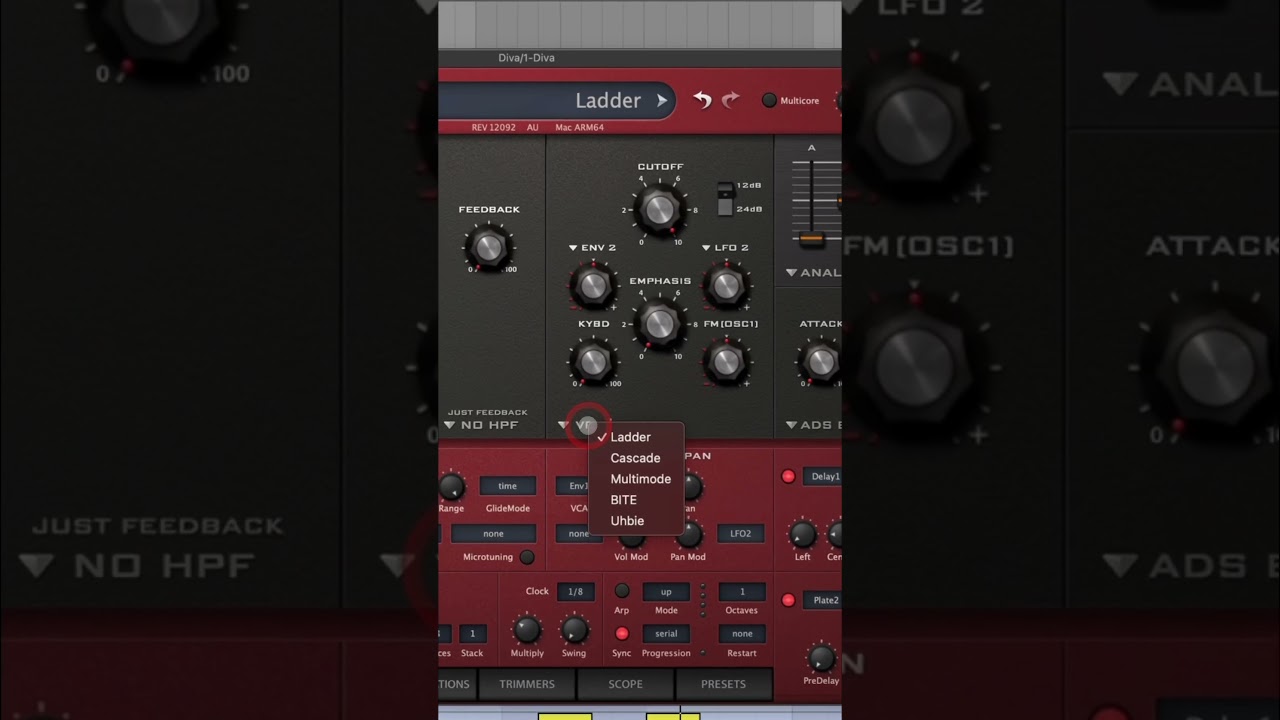Viewport: 1280px width, 720px height.
Task: Switch to the PRESETS tab
Action: [x=723, y=684]
